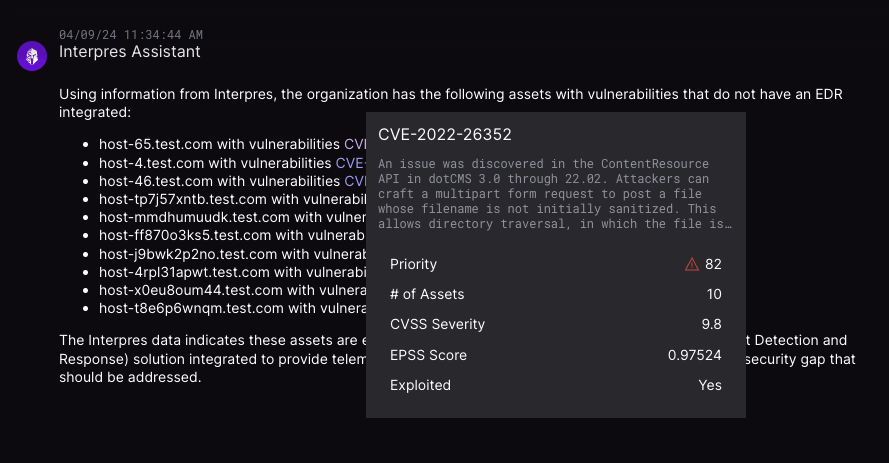The width and height of the screenshot is (889, 463).
Task: Click the Interpres Assistant sender name
Action: (130, 51)
